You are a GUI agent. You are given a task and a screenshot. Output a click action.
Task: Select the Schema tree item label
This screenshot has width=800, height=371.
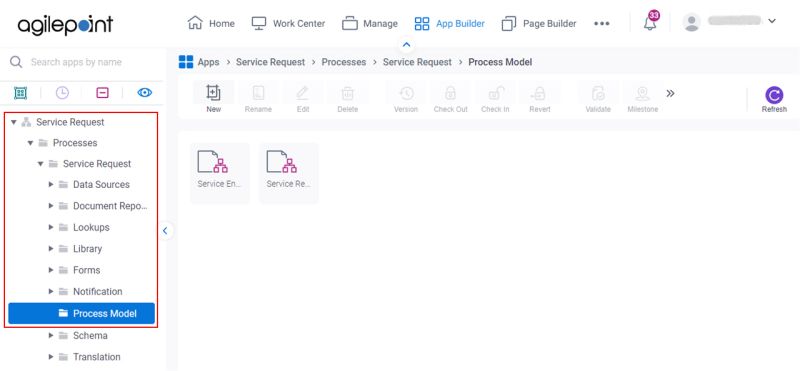click(90, 336)
